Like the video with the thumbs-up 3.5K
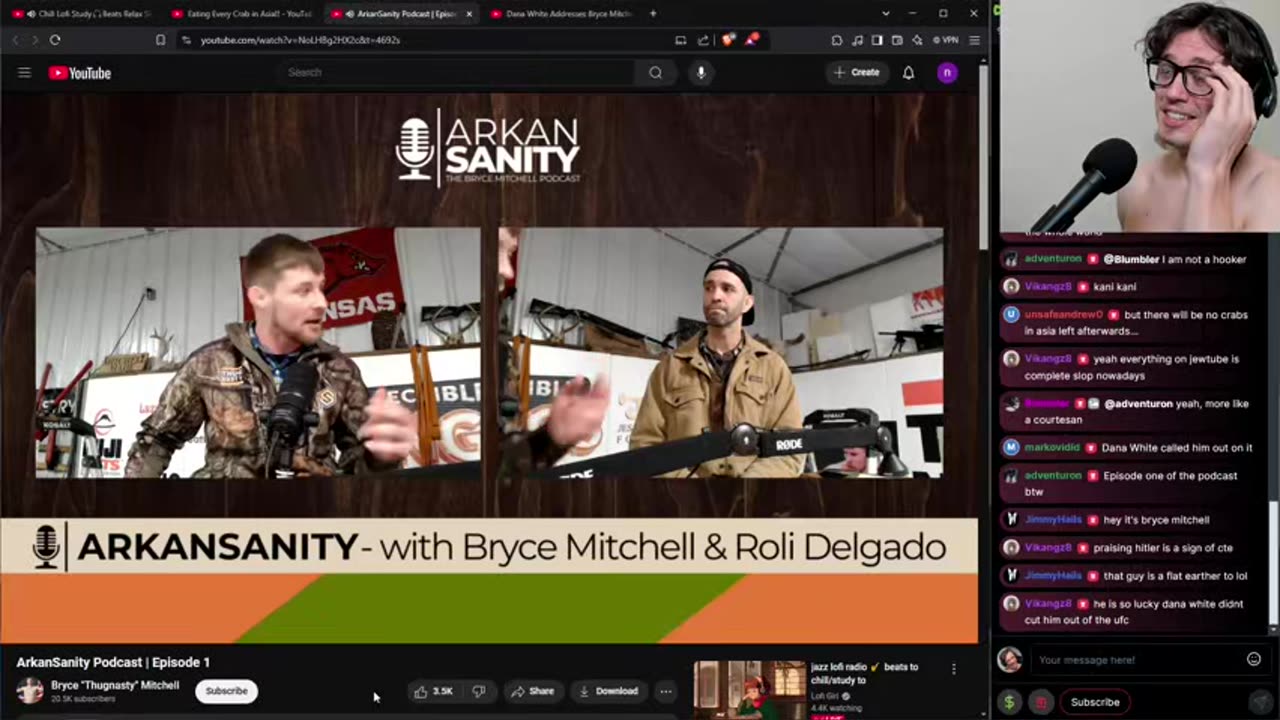Viewport: 1280px width, 720px height. coord(434,691)
